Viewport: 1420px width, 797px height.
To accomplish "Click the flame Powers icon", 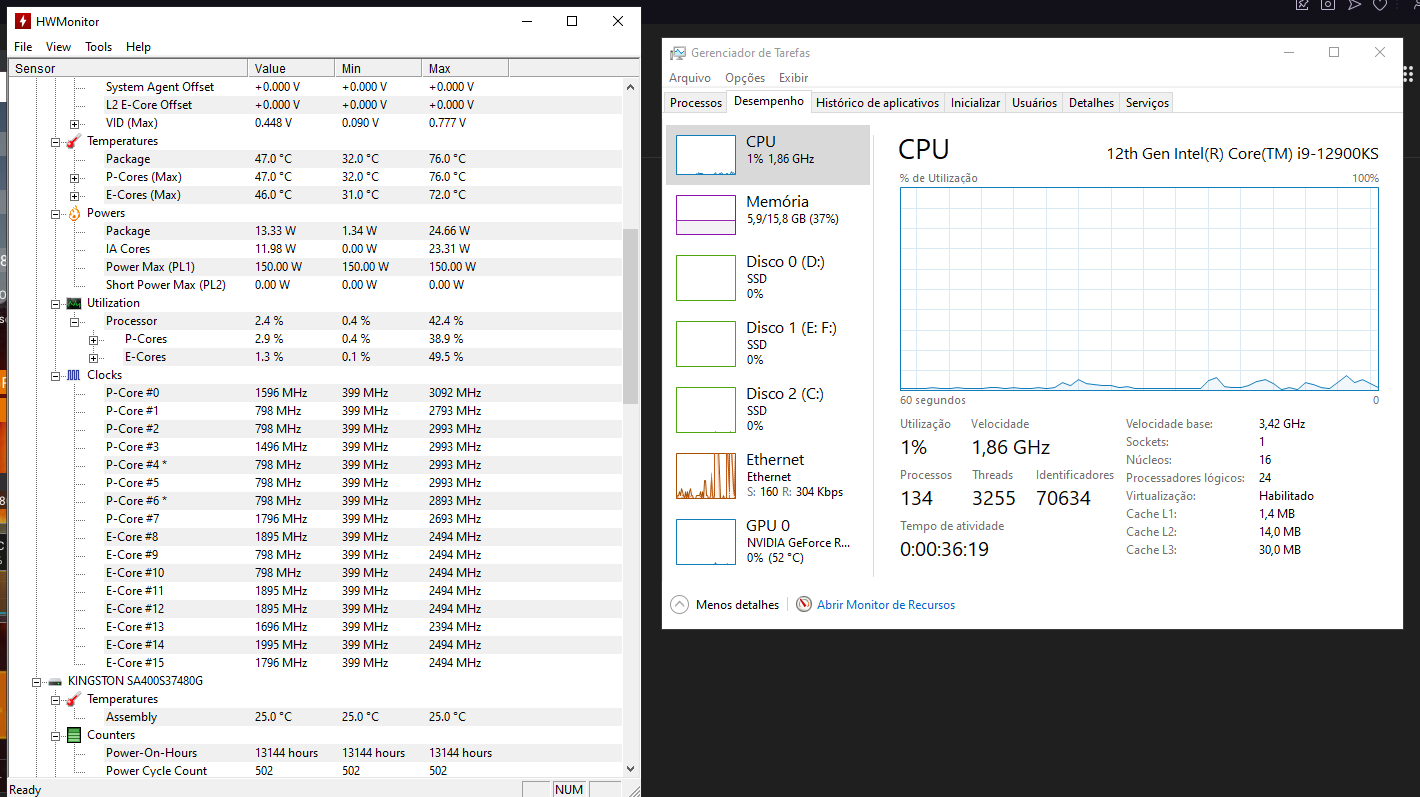I will (74, 213).
